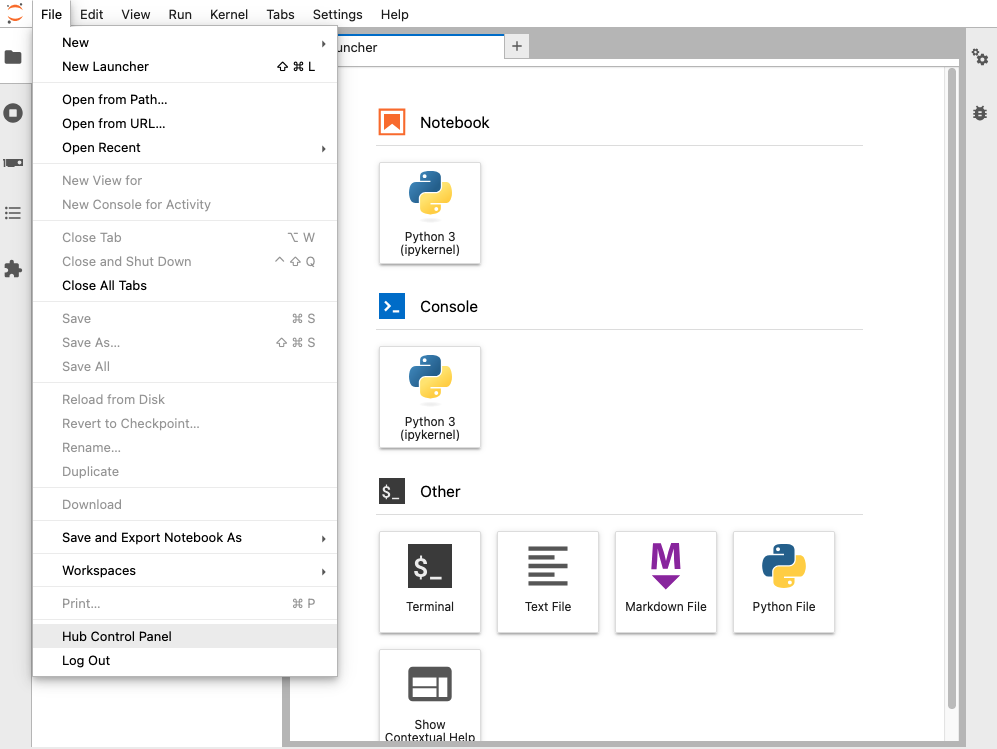Viewport: 997px width, 749px height.
Task: Choose Log Out from File menu
Action: 184,661
